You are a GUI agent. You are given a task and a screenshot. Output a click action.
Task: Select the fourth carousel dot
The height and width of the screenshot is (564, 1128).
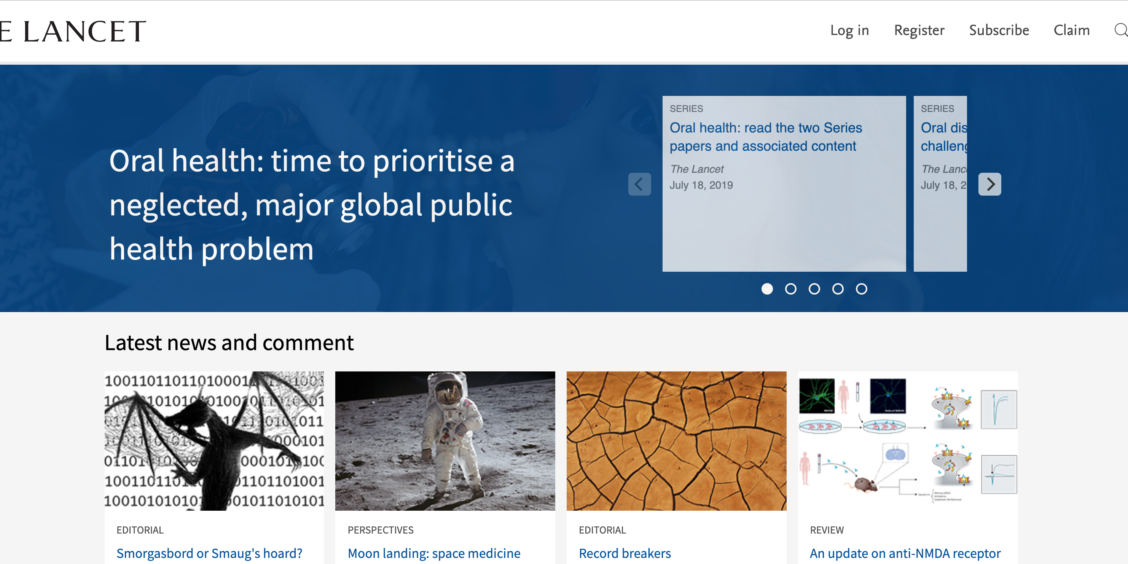point(838,288)
